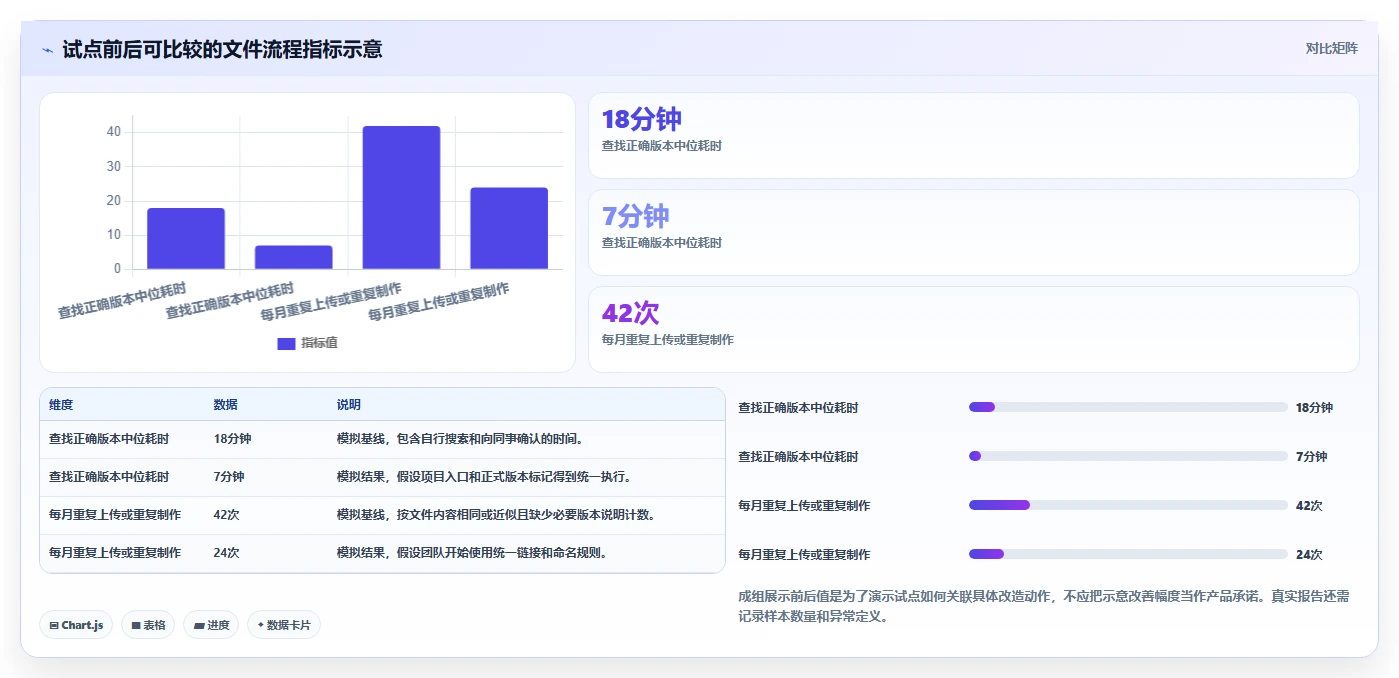Click the 维度 table column header

(x=61, y=405)
